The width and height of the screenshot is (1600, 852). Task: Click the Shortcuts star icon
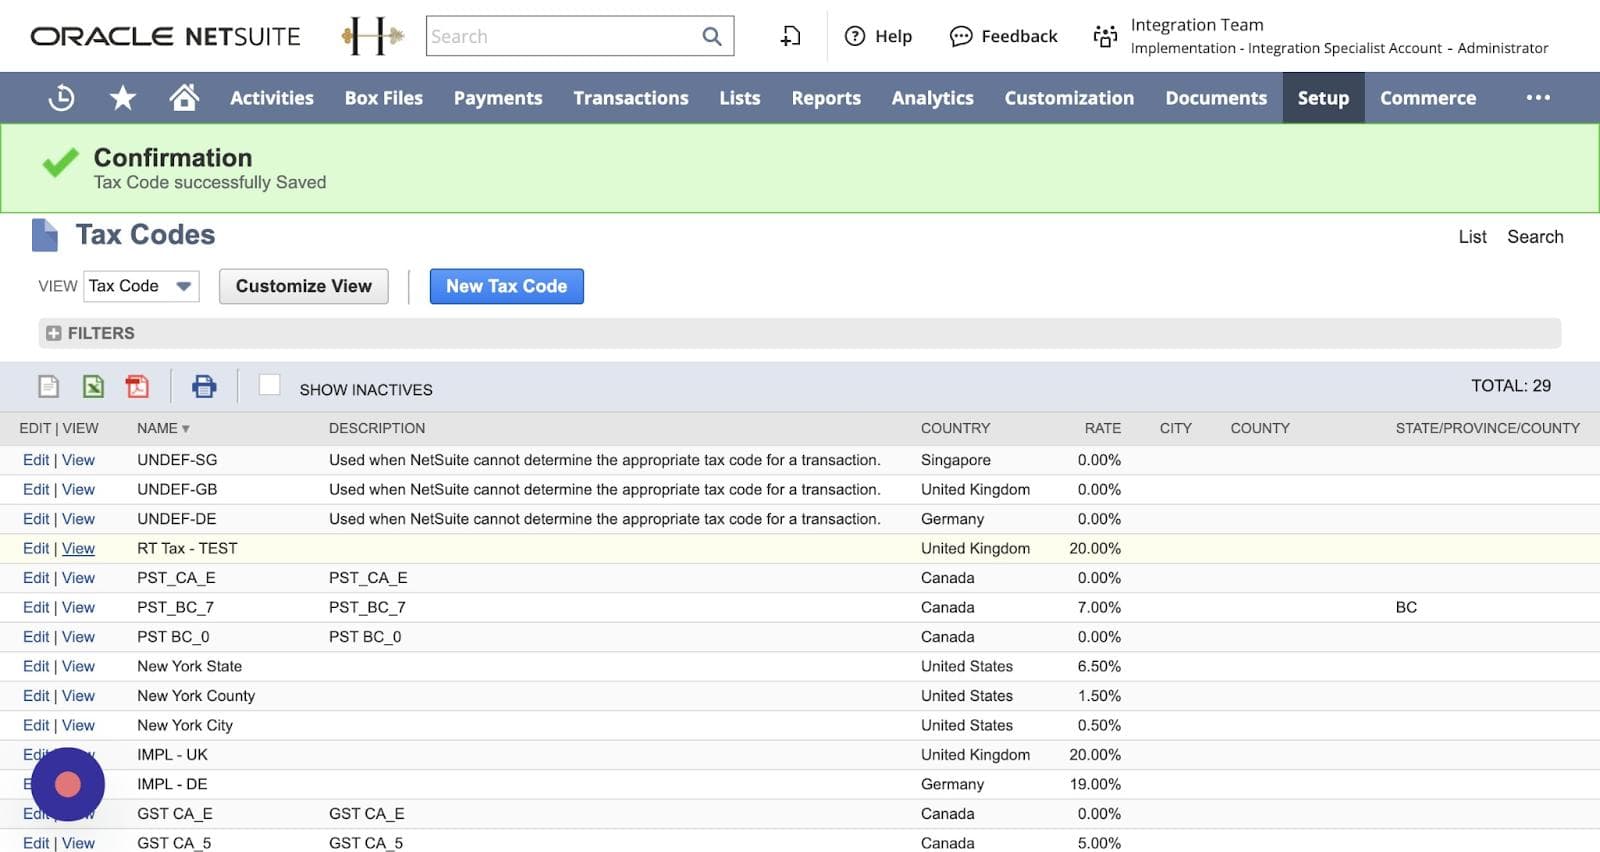coord(122,98)
